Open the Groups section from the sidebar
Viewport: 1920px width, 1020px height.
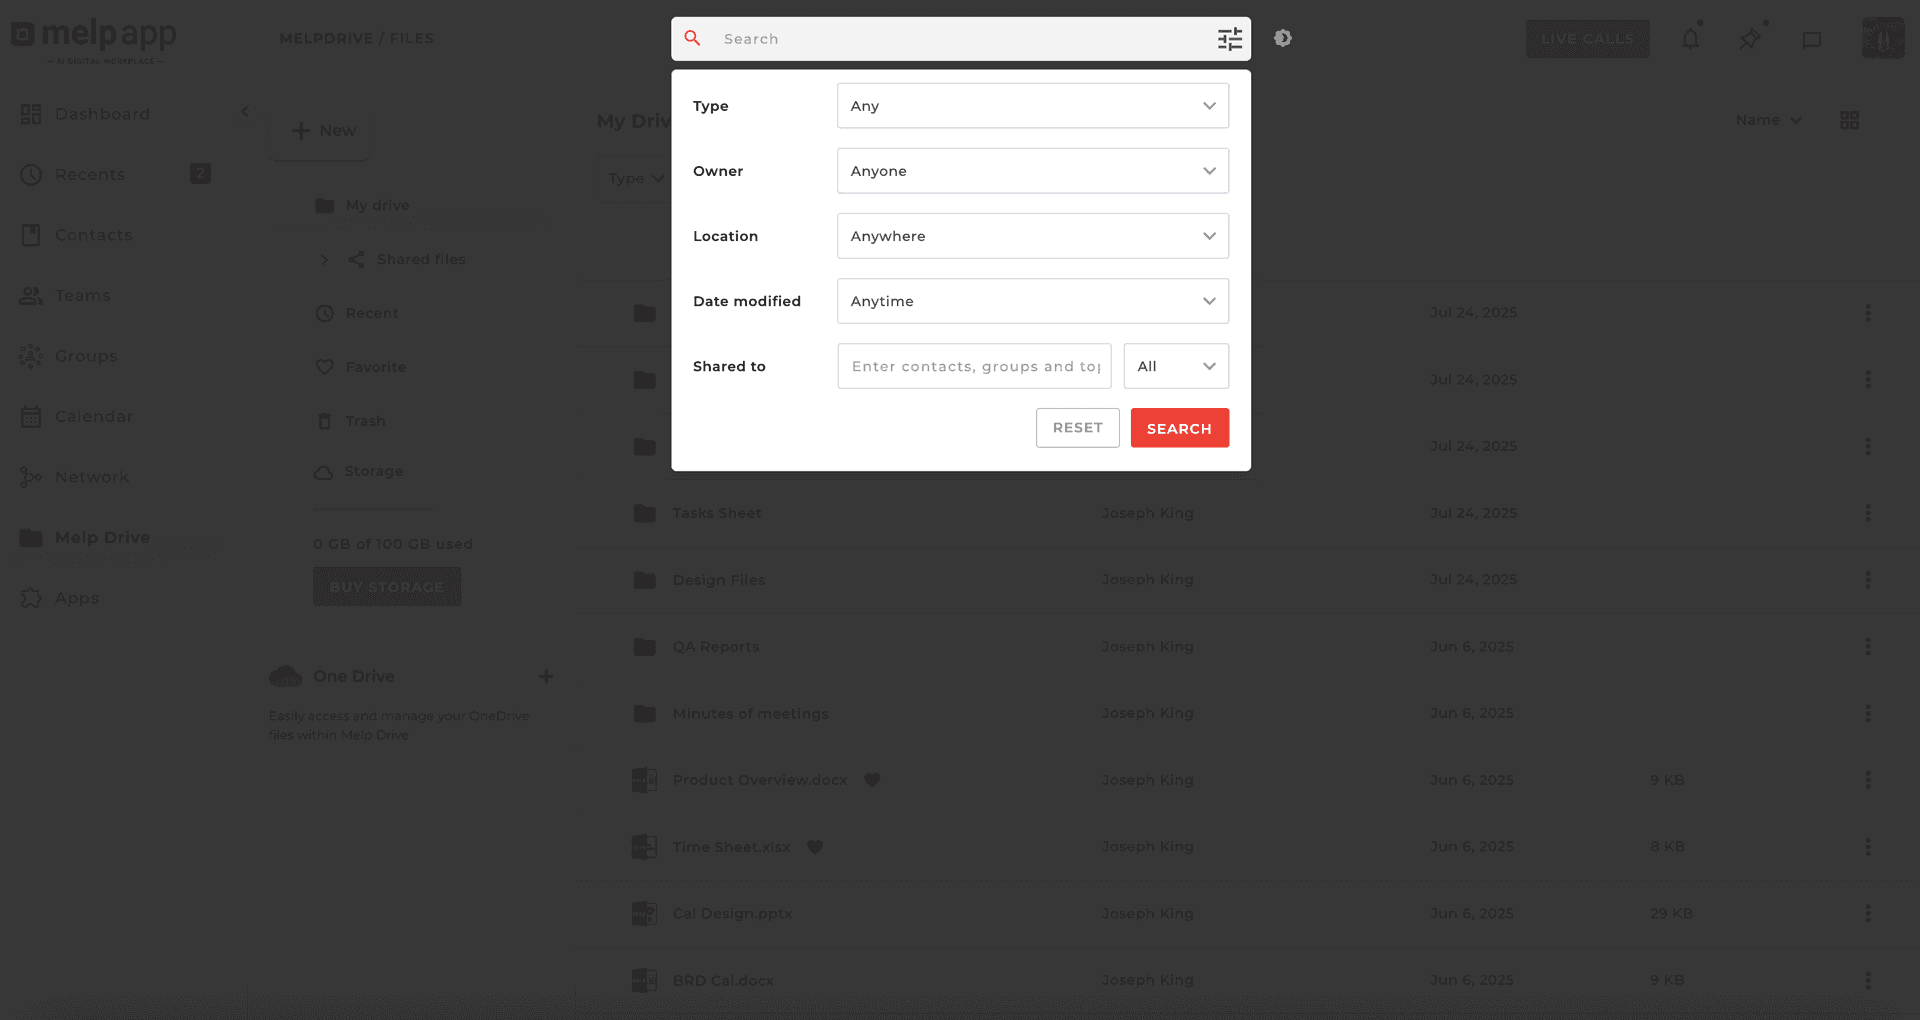click(85, 356)
